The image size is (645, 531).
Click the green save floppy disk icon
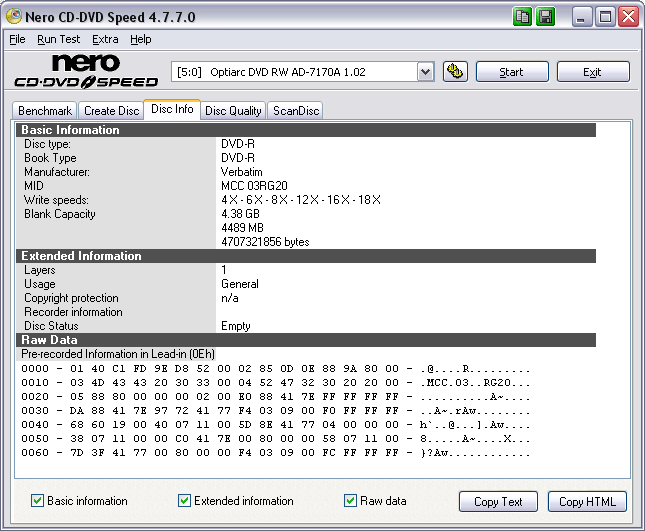coord(546,17)
